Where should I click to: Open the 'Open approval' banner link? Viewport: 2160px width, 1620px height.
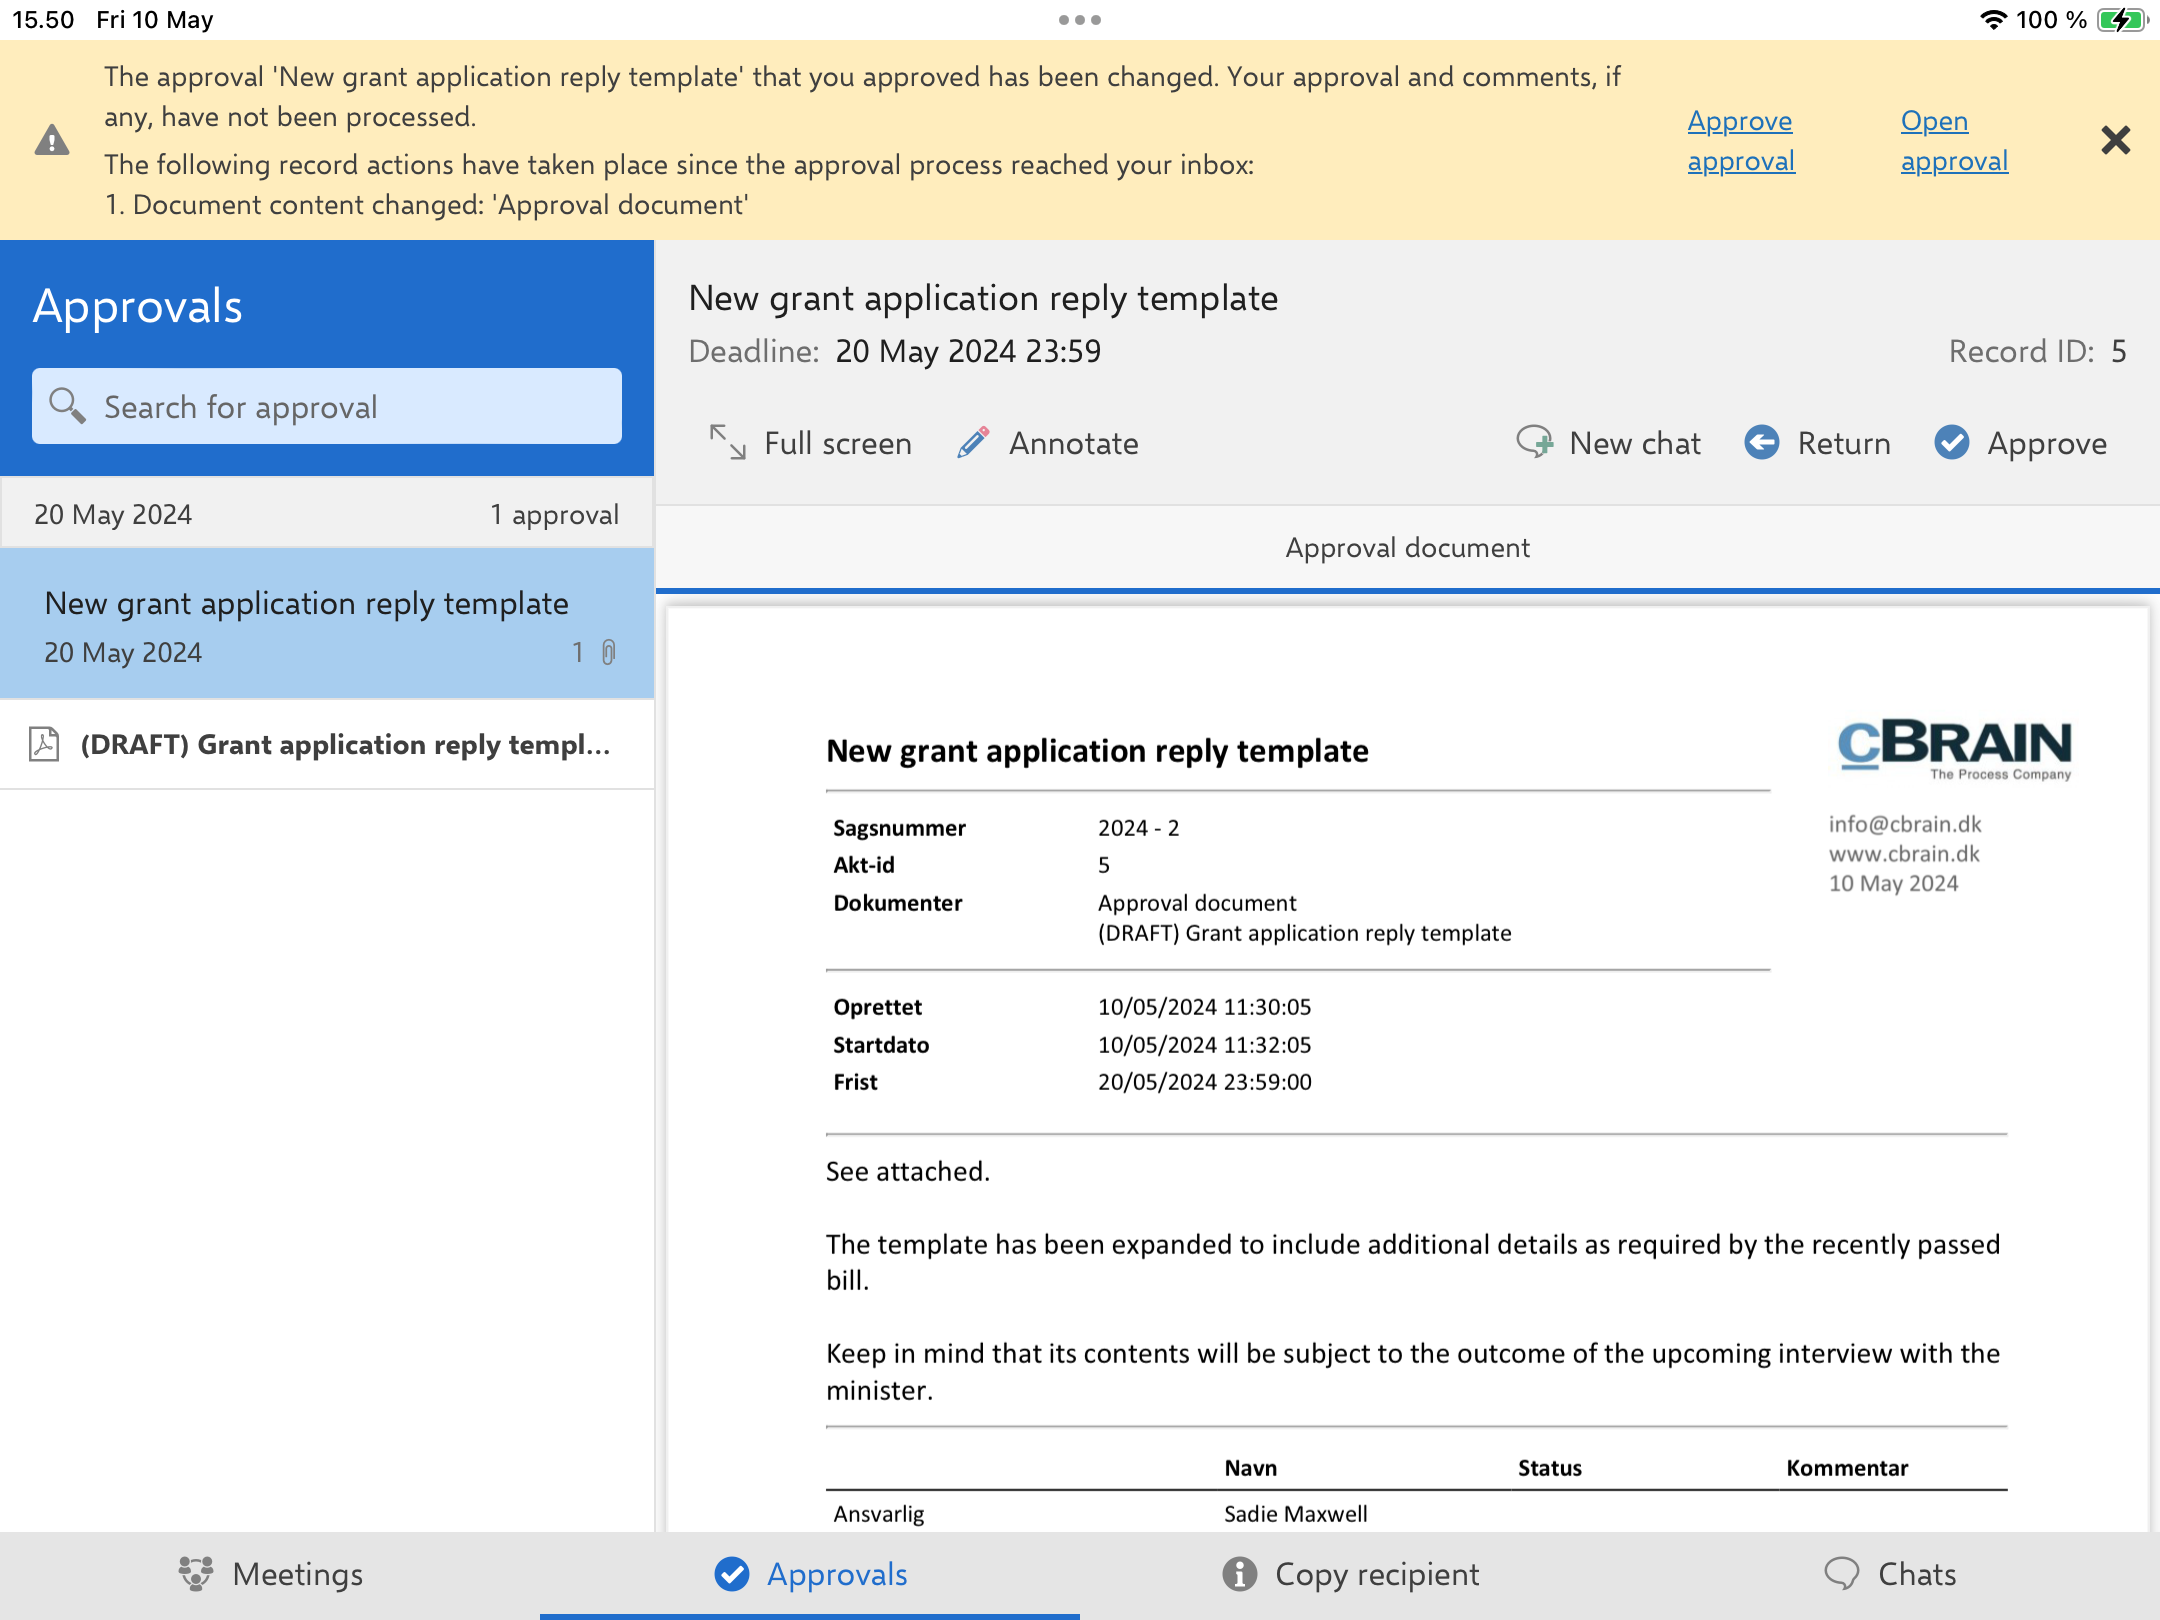click(x=1954, y=141)
